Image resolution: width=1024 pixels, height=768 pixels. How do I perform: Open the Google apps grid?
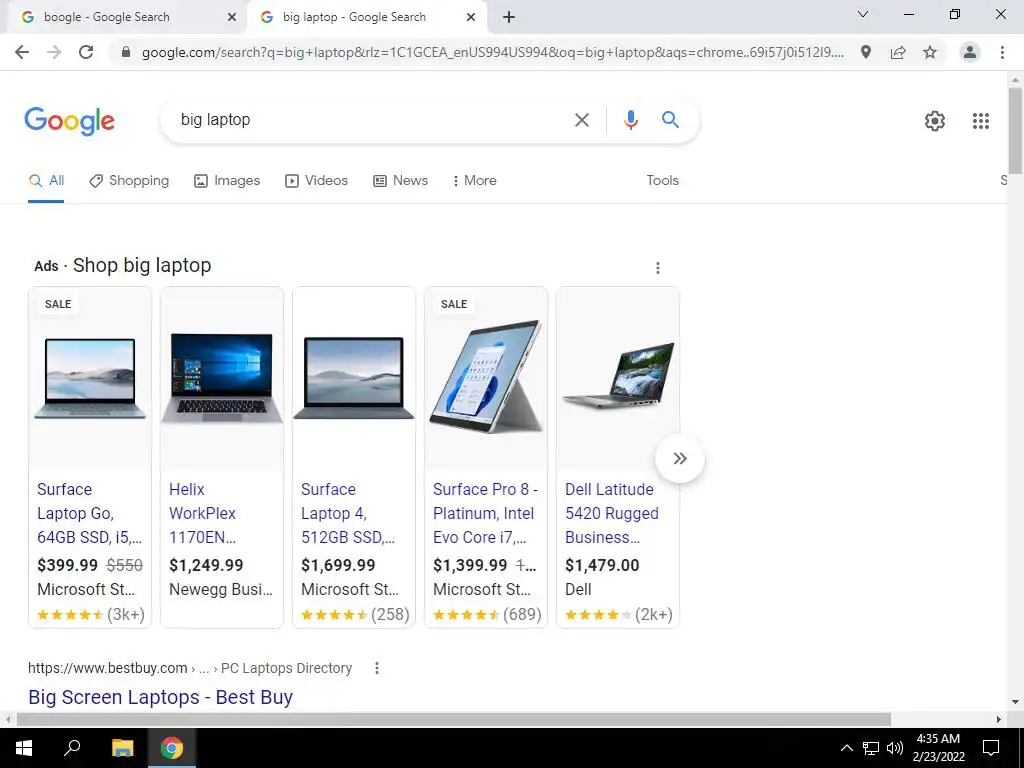click(980, 121)
